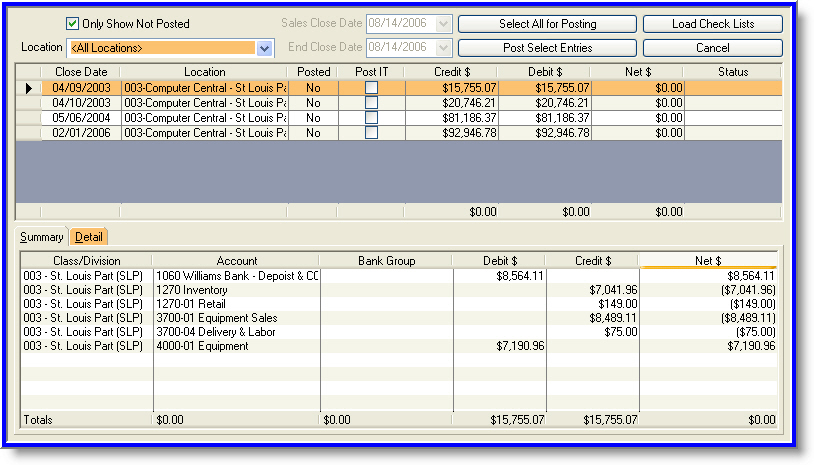This screenshot has height=465, width=814.
Task: Click the Account column header
Action: [236, 261]
